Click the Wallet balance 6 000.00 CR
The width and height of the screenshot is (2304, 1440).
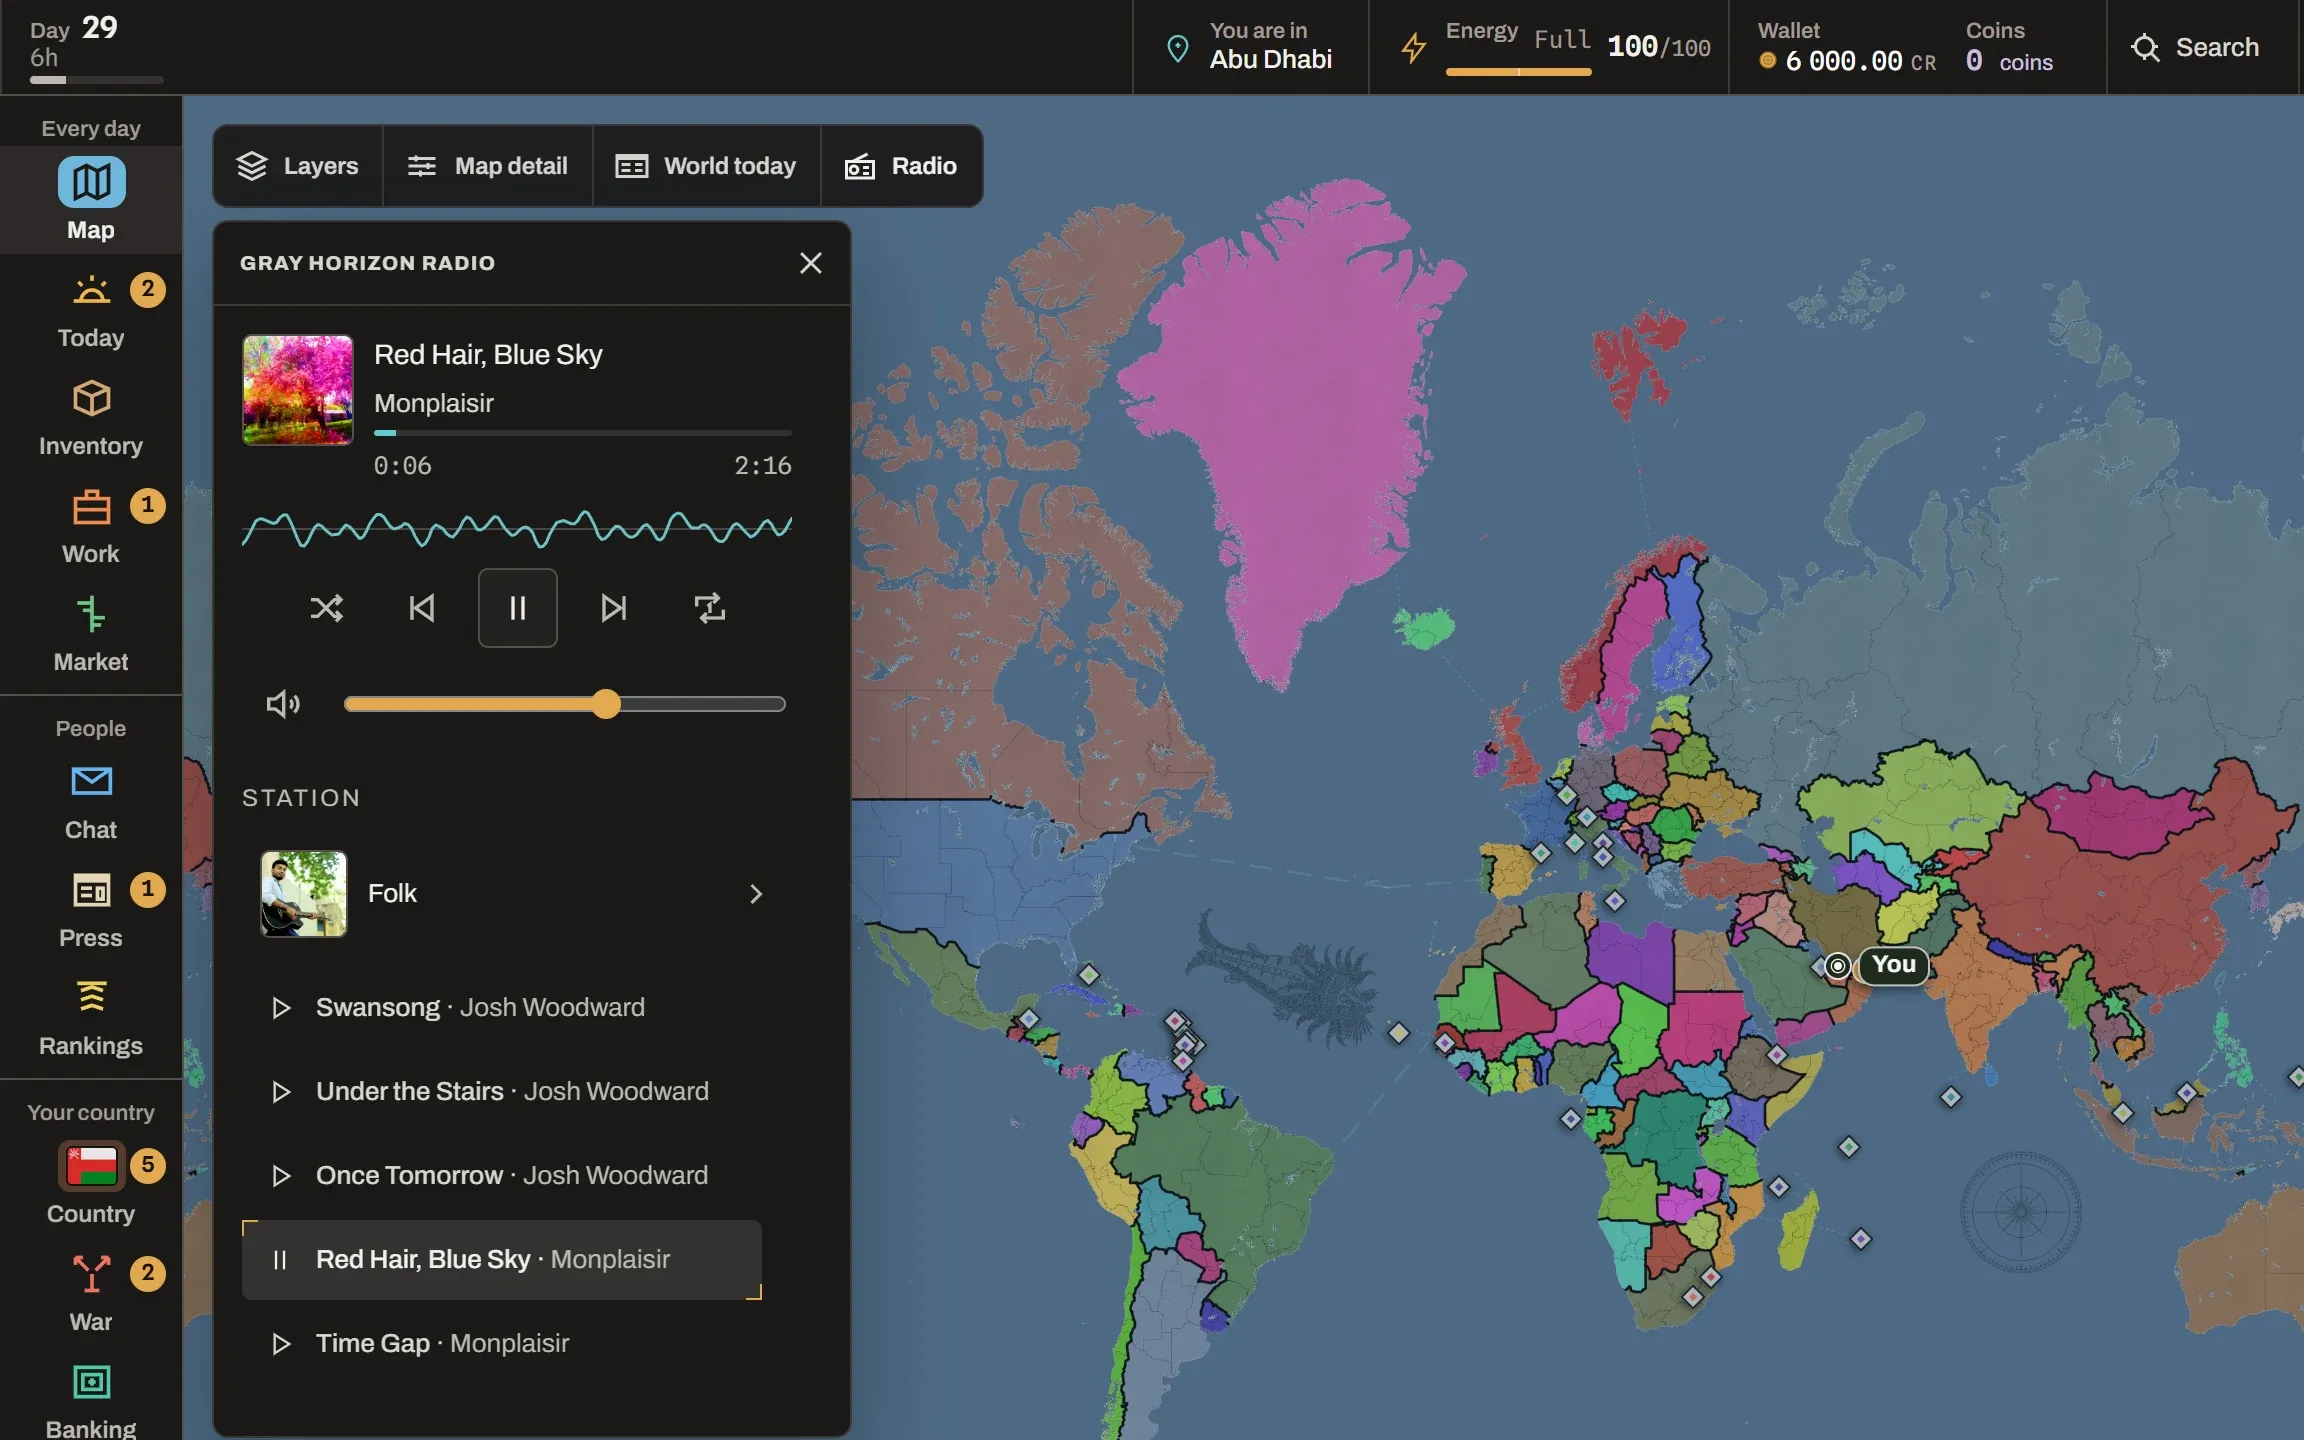coord(1848,62)
